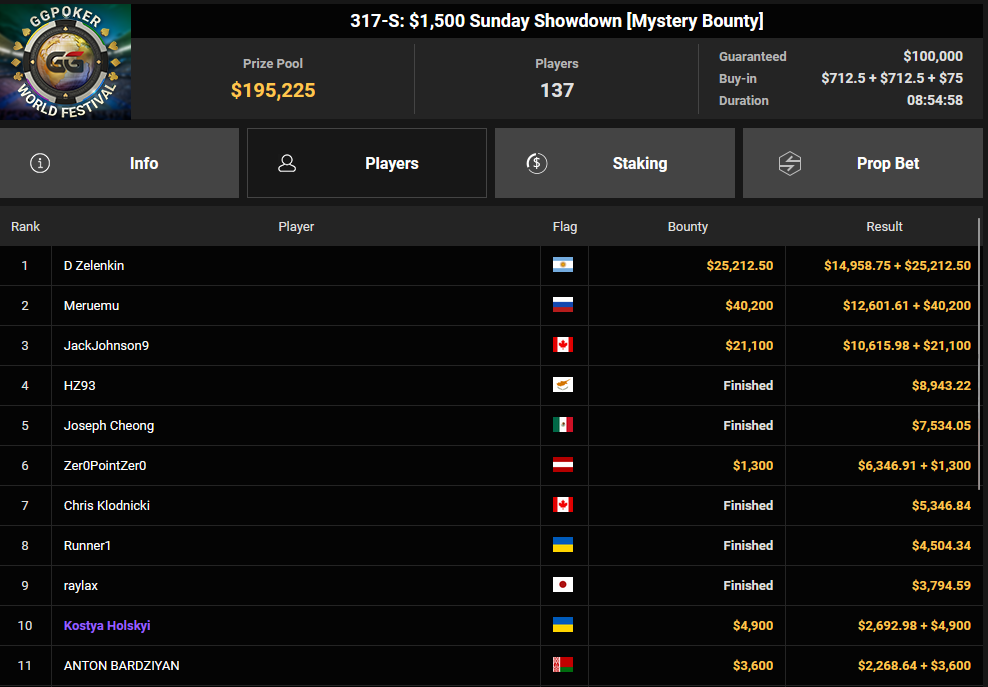Click the Mexico flag beside Joseph Cheong
Screen dimensions: 988x687
pos(563,426)
